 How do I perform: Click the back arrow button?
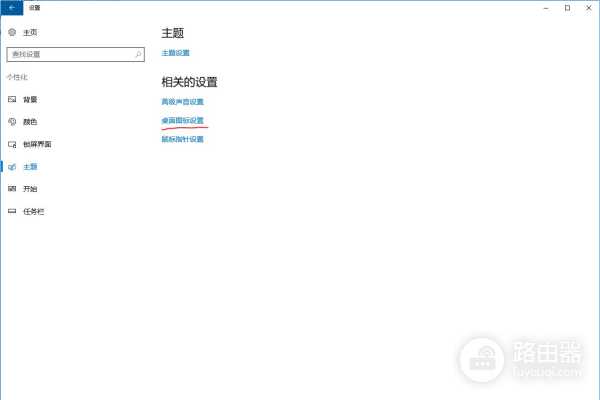(12, 8)
